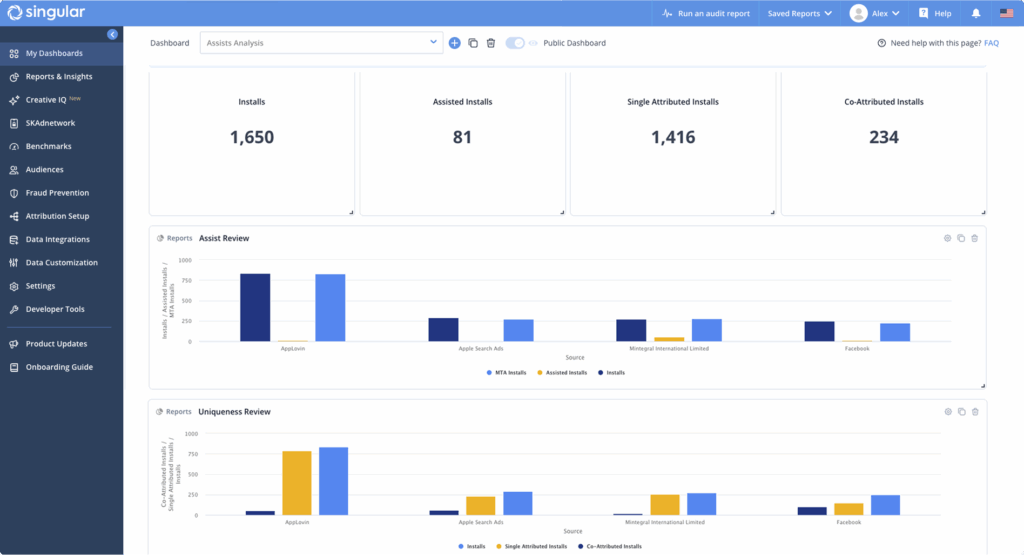
Task: Delete the dashboard with the trash icon
Action: [490, 43]
